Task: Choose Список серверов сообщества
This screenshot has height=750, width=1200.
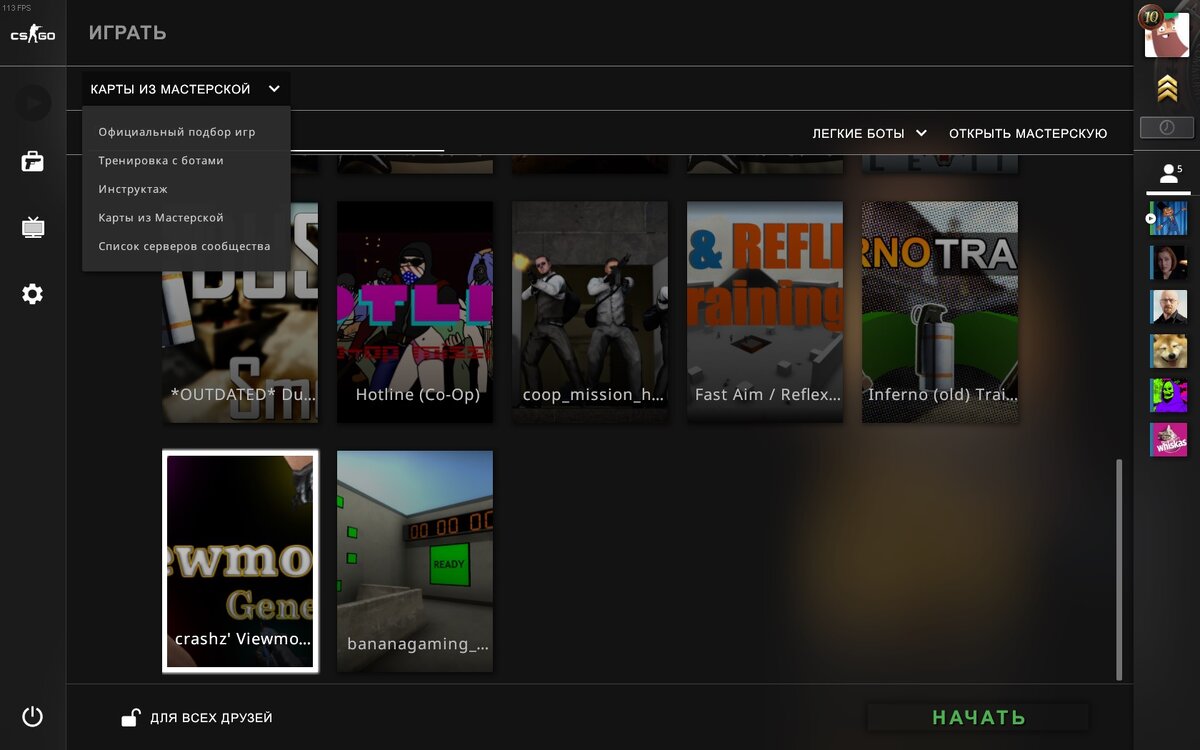Action: 184,246
